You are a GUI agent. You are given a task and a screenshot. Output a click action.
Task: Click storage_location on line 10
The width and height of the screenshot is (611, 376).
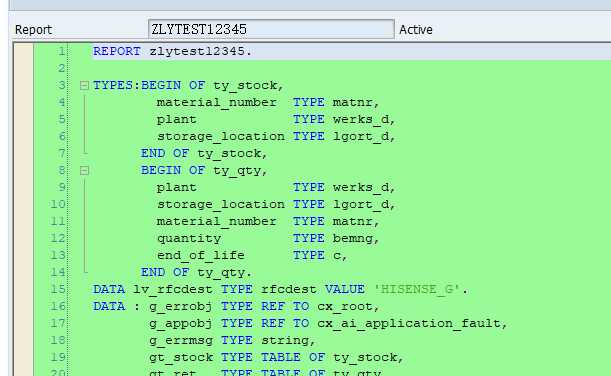(221, 205)
